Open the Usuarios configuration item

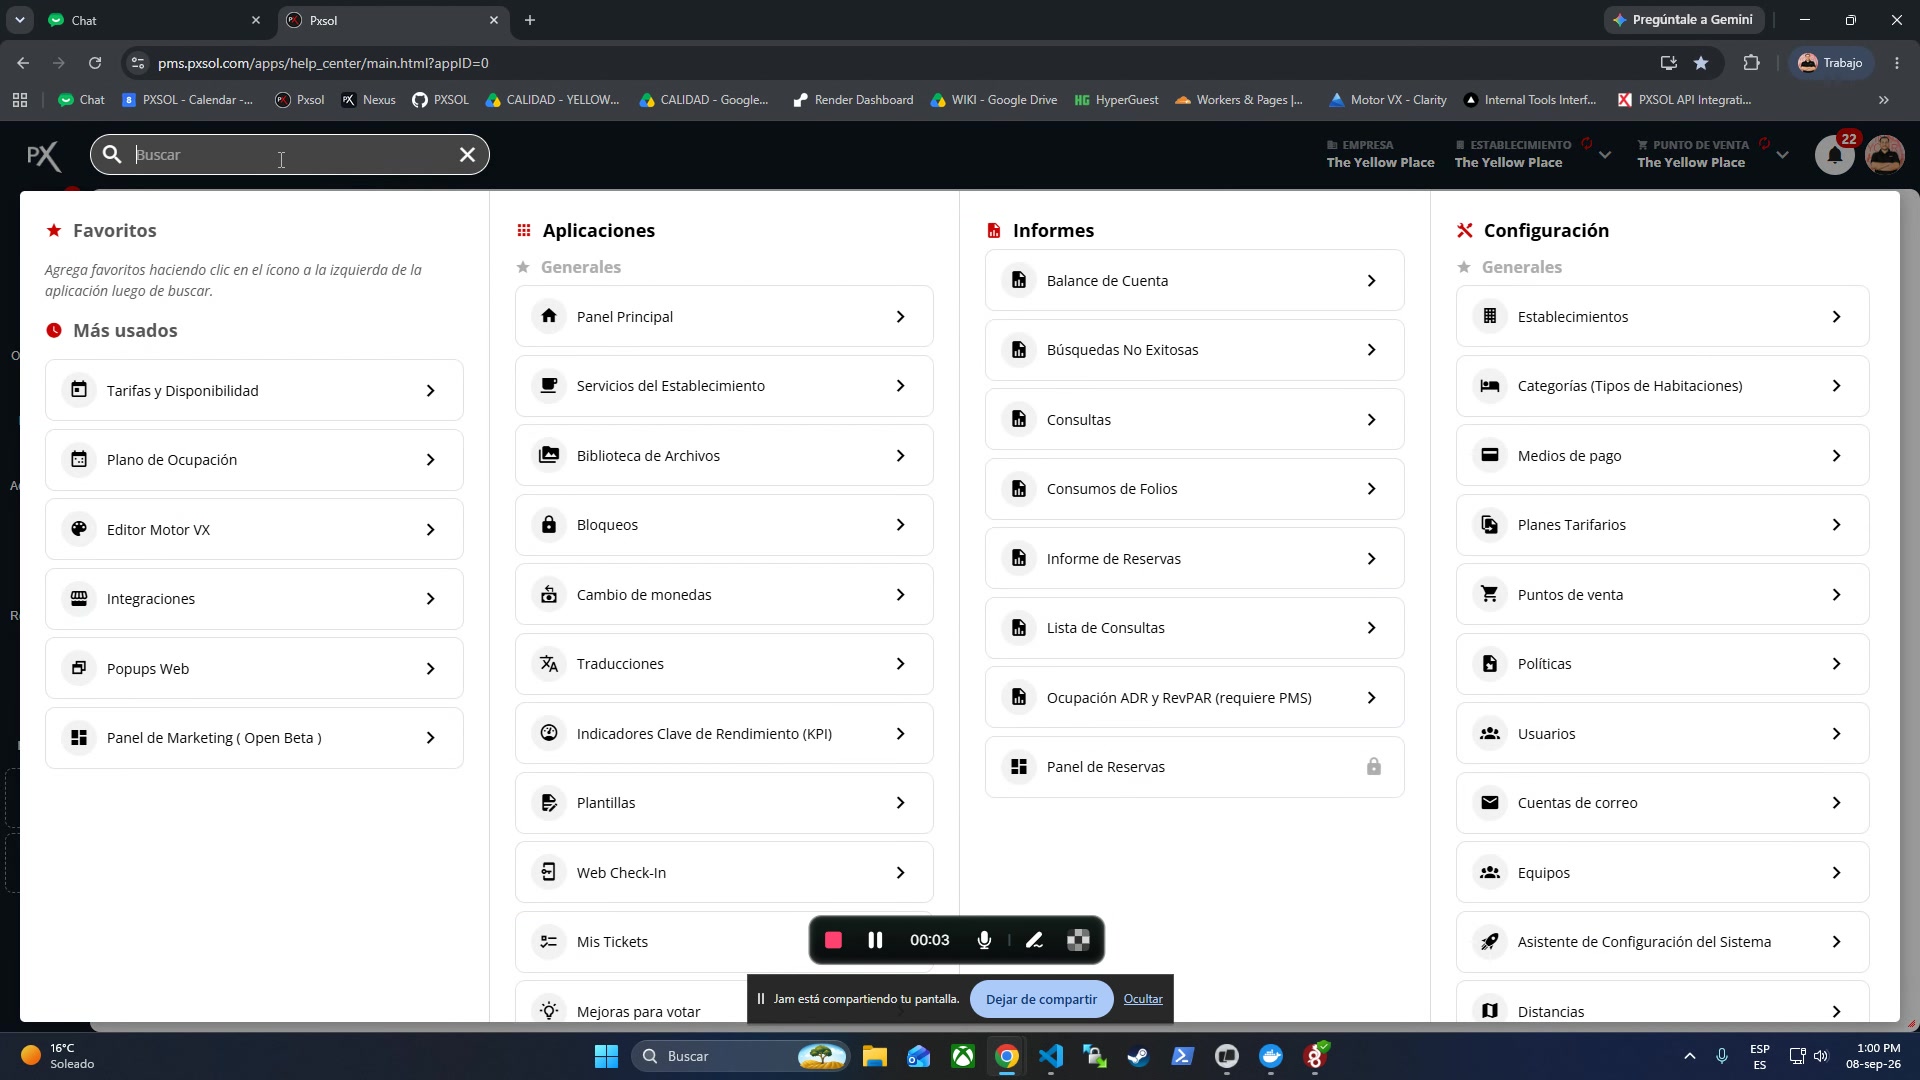[x=1662, y=733]
